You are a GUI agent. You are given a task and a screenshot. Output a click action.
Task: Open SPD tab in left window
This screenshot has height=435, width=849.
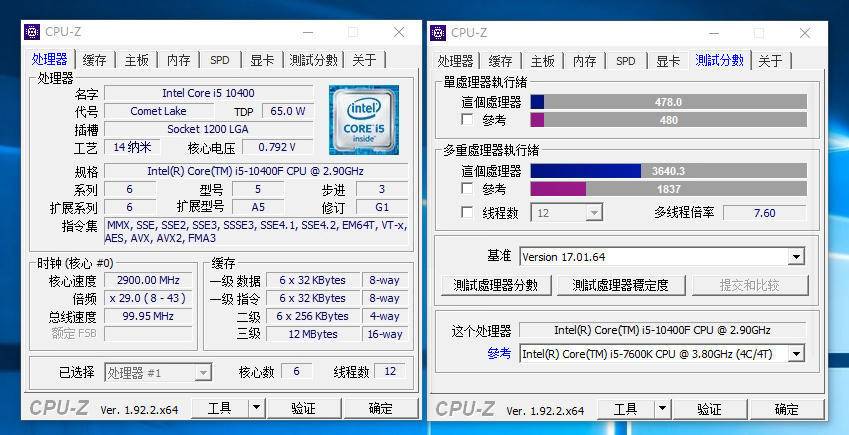click(x=220, y=60)
